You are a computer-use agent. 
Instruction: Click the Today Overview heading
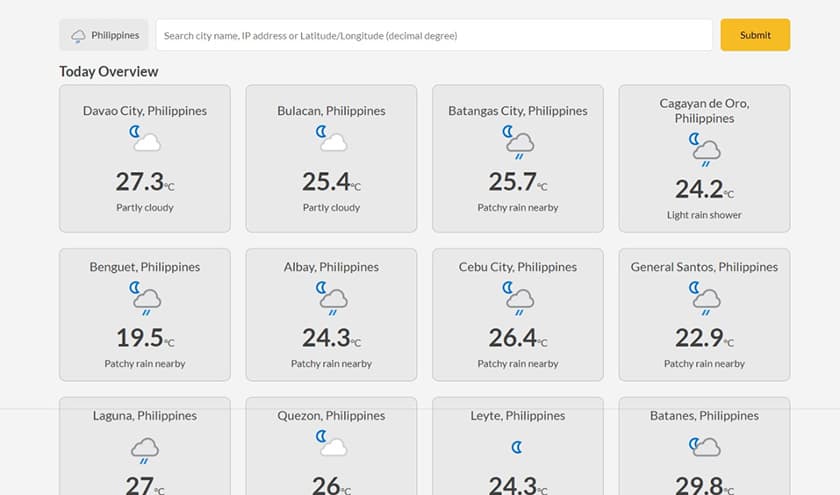(108, 71)
